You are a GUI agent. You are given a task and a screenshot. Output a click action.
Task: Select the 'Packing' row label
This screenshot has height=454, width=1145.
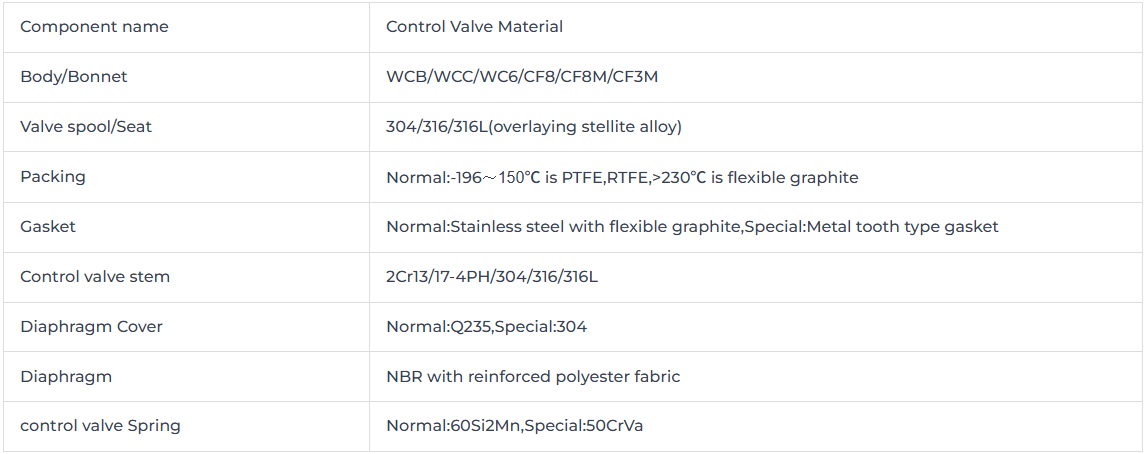pyautogui.click(x=186, y=177)
